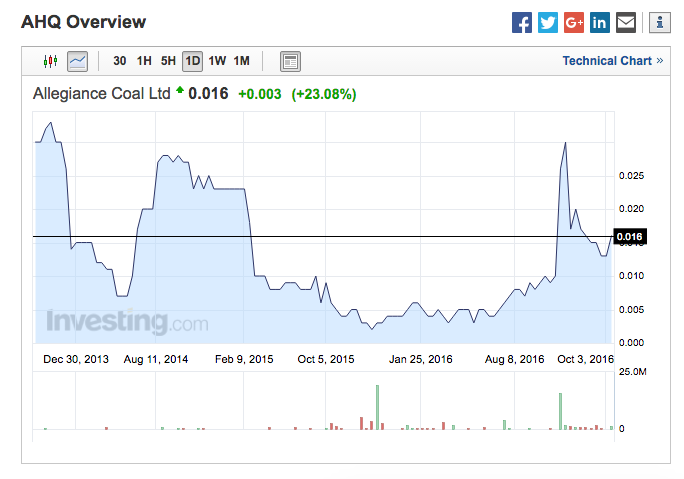Switch to area line chart view

coord(78,61)
